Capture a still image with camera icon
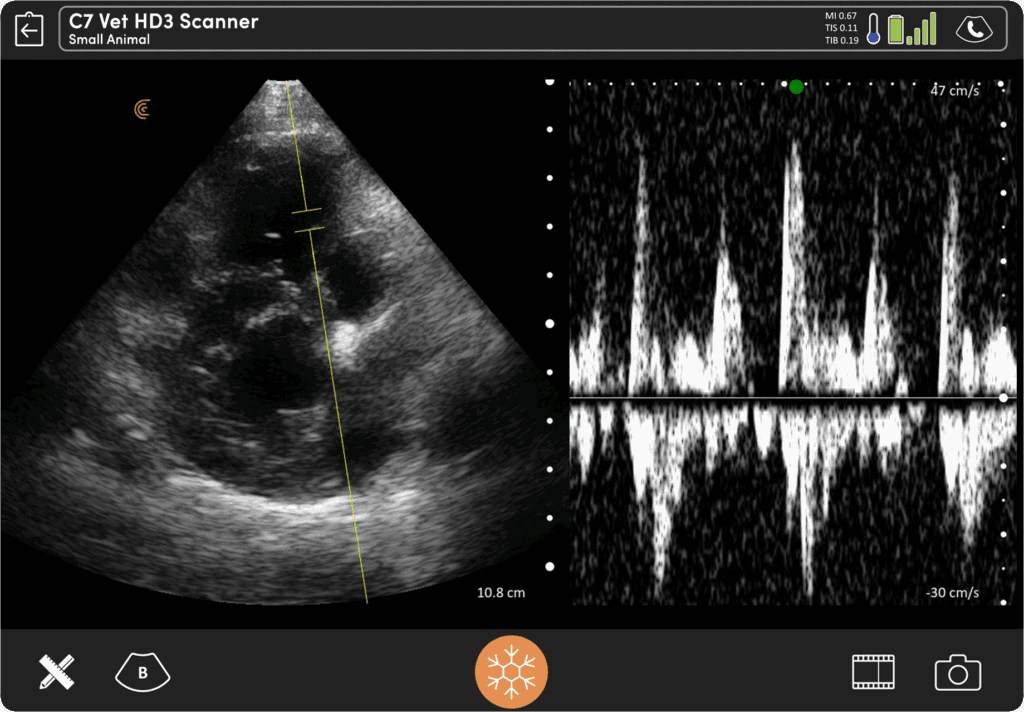Image resolution: width=1024 pixels, height=712 pixels. tap(957, 673)
